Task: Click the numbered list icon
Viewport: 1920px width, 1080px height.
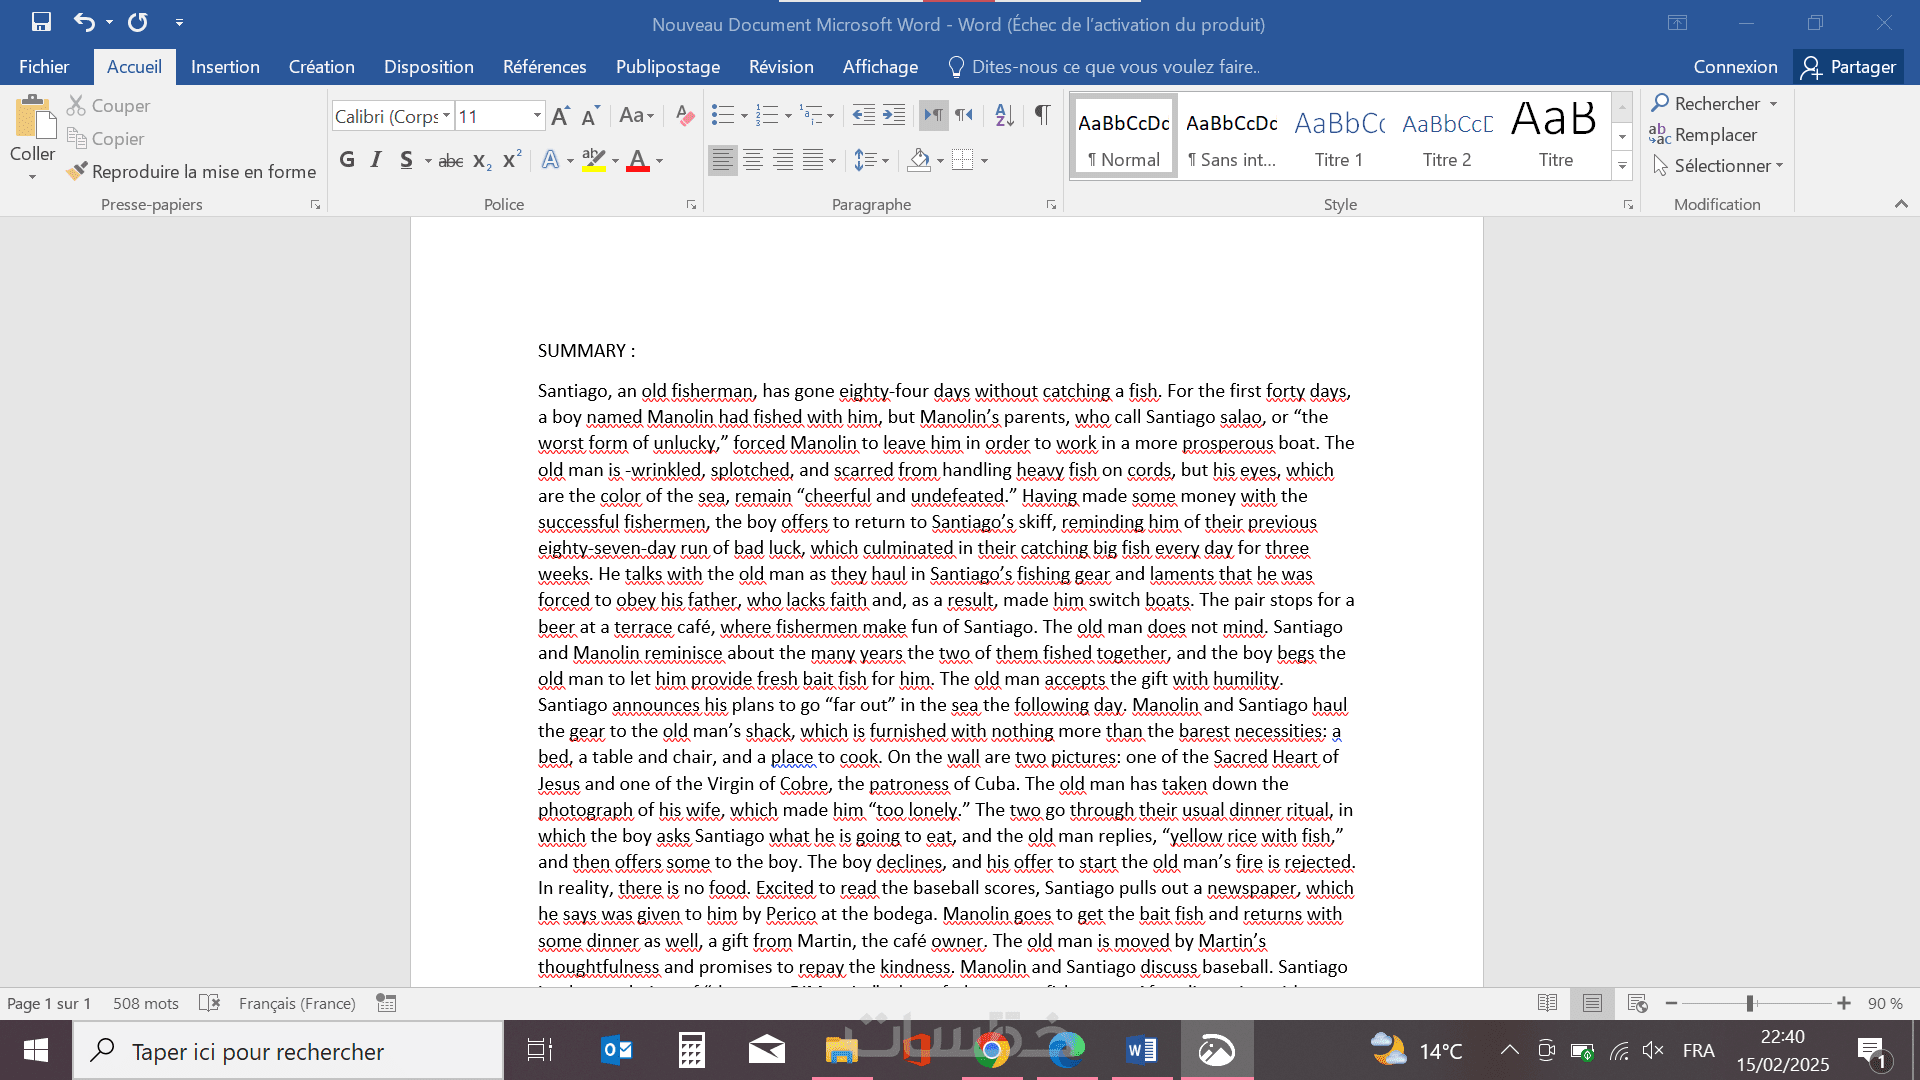Action: click(767, 116)
